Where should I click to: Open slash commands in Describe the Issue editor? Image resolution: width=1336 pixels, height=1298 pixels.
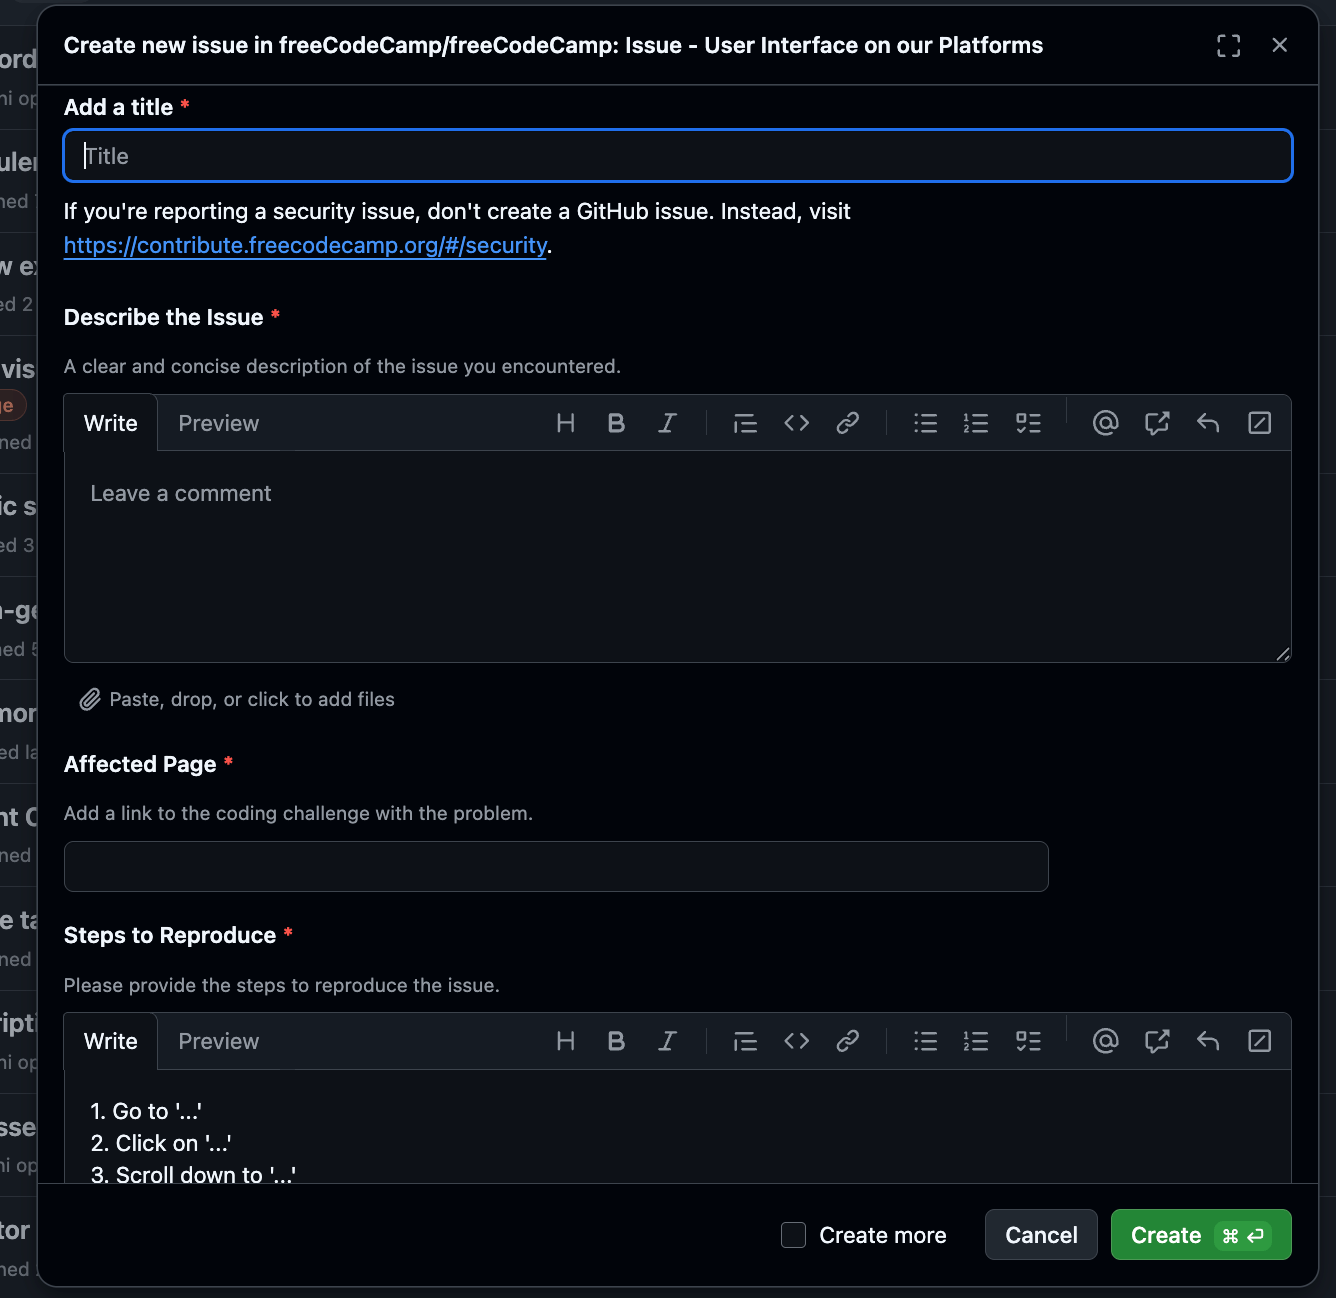(1260, 423)
